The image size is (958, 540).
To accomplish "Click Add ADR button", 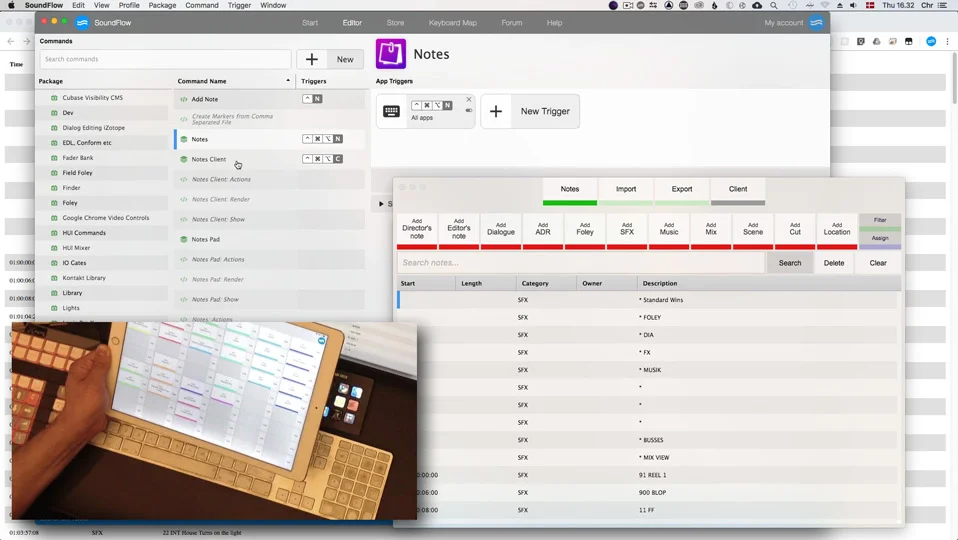I will 543,231.
